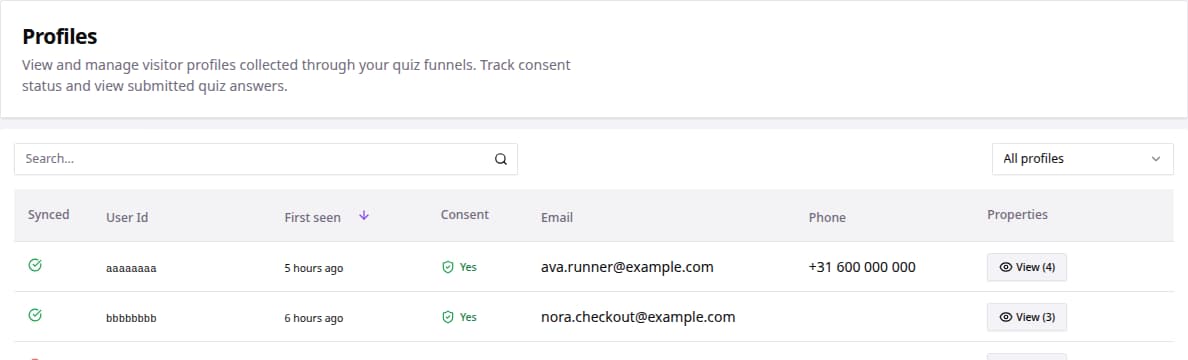Click the Phone column header
Screen dimensions: 1188x360
[x=827, y=218]
